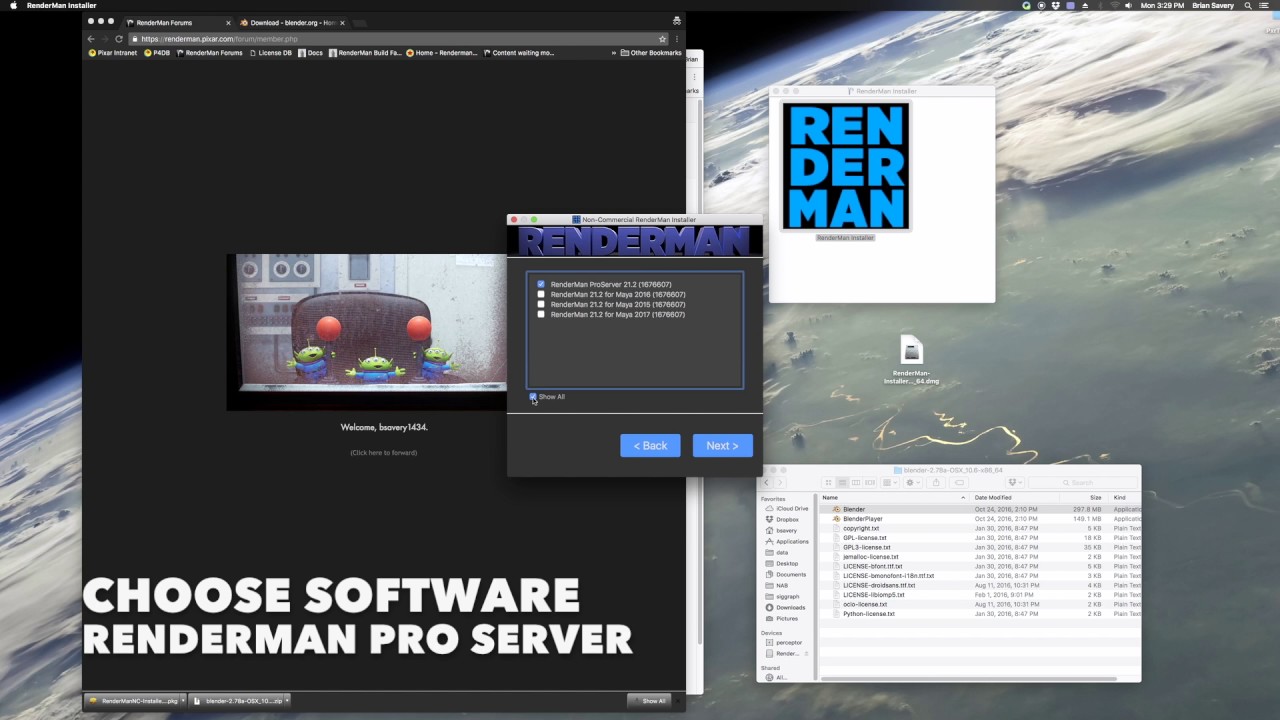
Task: Switch Finder to column view
Action: 857,482
